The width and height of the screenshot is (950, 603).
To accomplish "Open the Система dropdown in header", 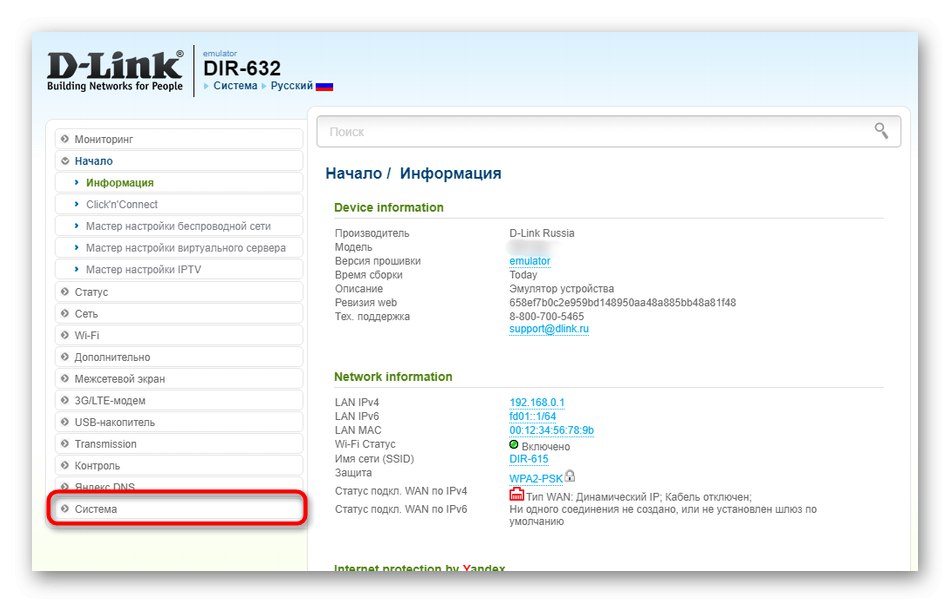I will [234, 85].
